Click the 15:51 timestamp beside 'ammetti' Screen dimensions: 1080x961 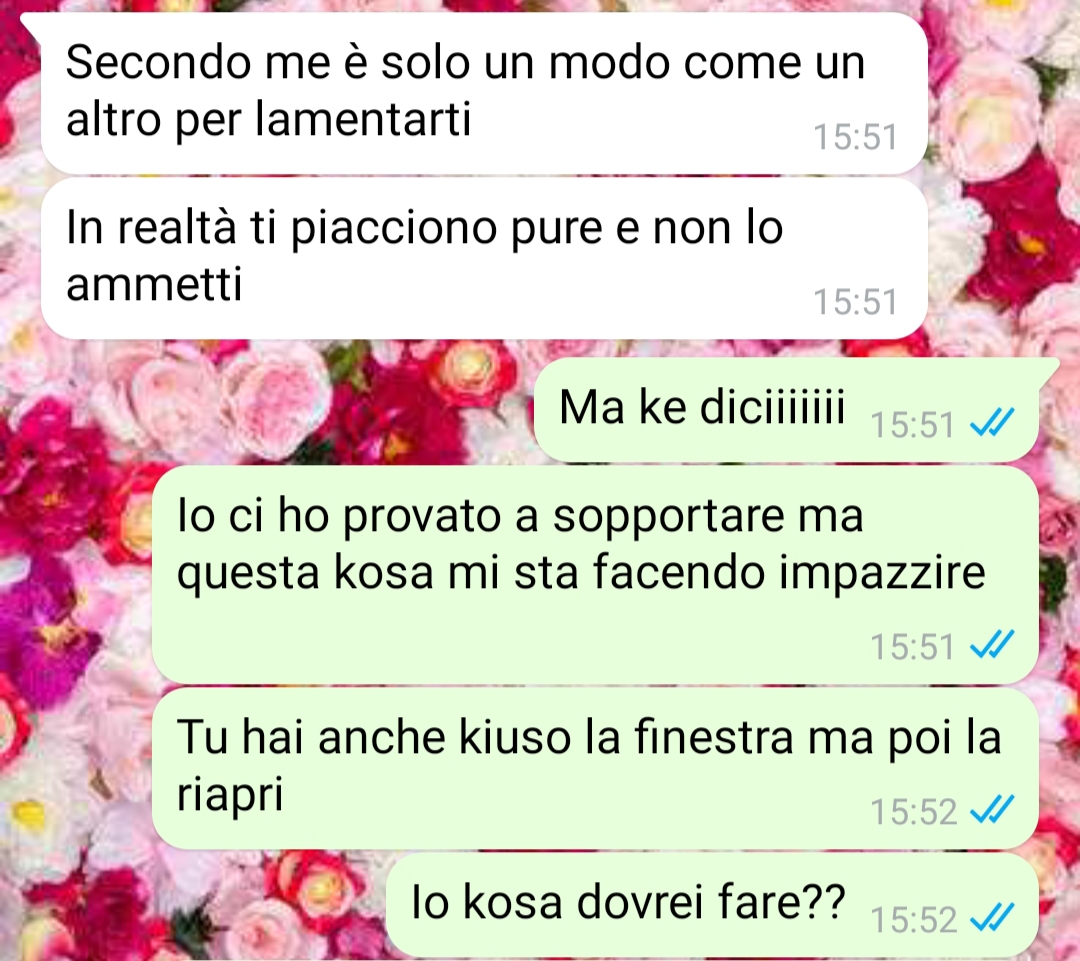pos(855,302)
